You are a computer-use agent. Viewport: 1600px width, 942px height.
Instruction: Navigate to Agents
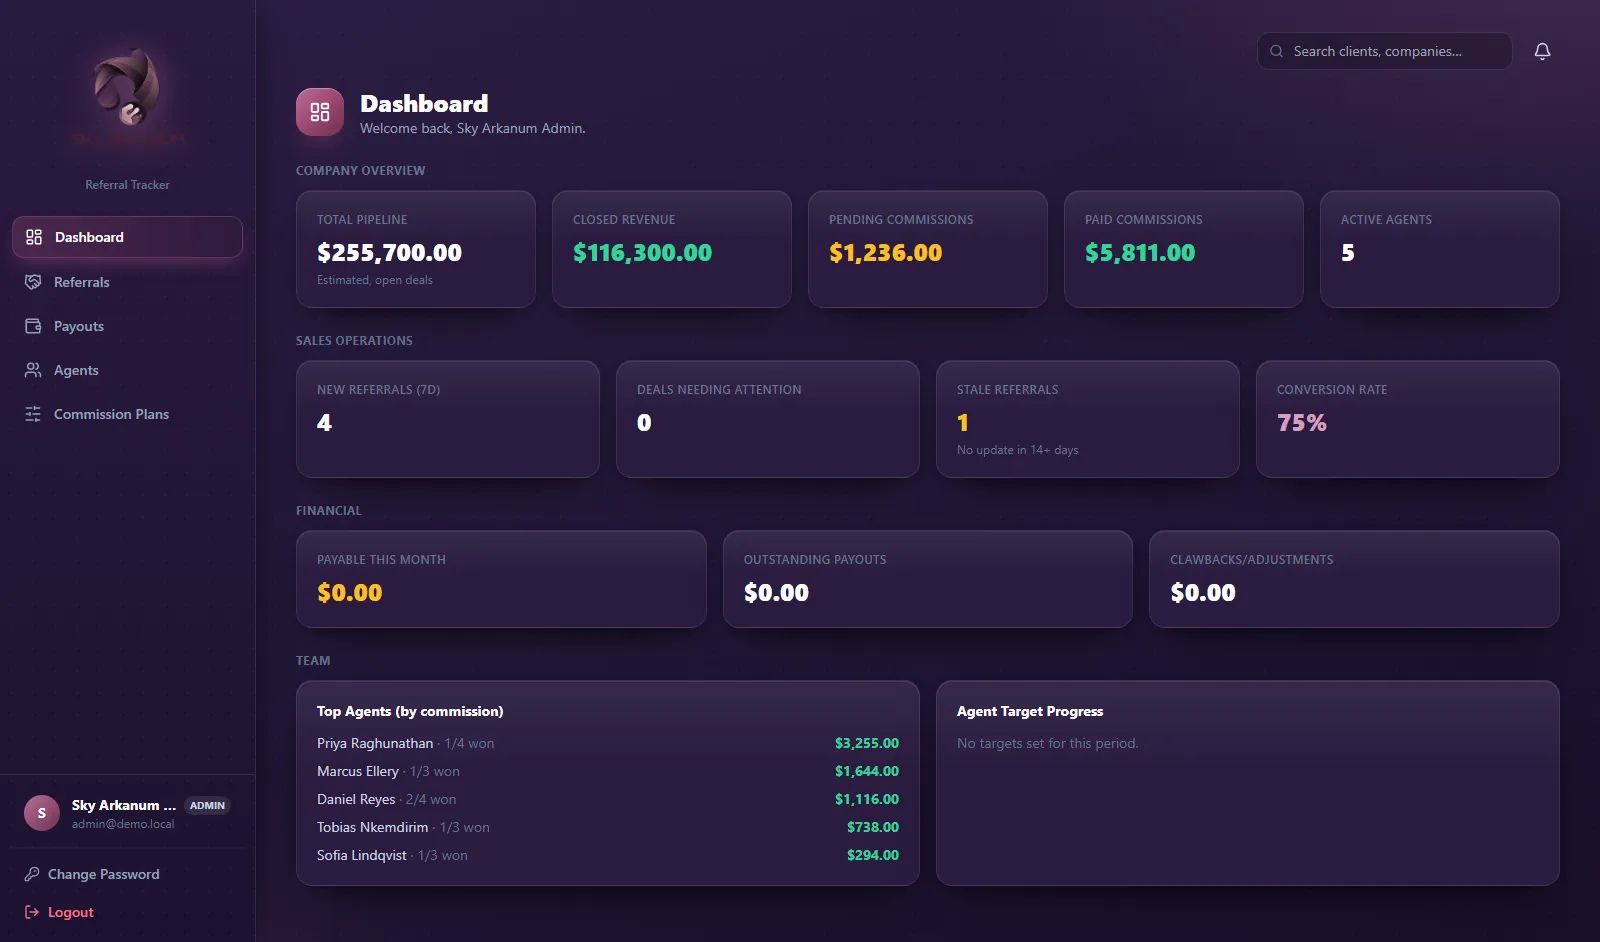tap(127, 370)
